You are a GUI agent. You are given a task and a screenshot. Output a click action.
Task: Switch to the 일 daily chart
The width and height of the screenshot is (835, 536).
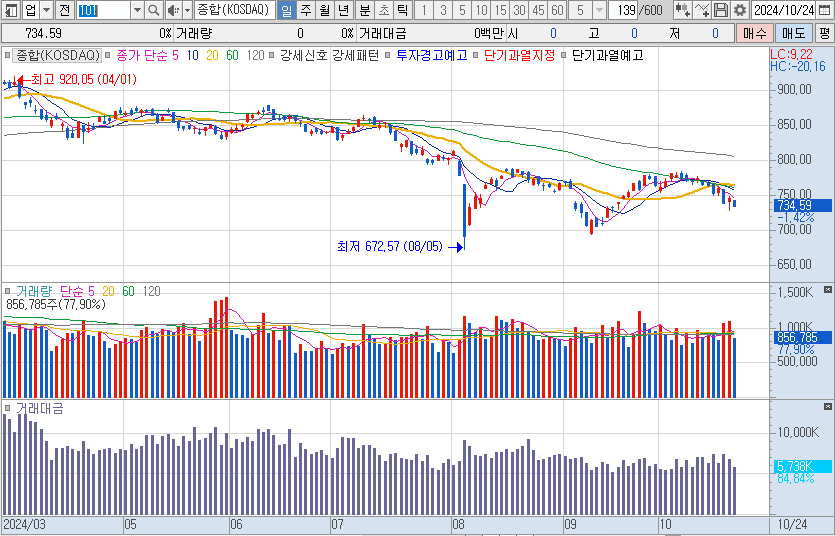click(287, 10)
